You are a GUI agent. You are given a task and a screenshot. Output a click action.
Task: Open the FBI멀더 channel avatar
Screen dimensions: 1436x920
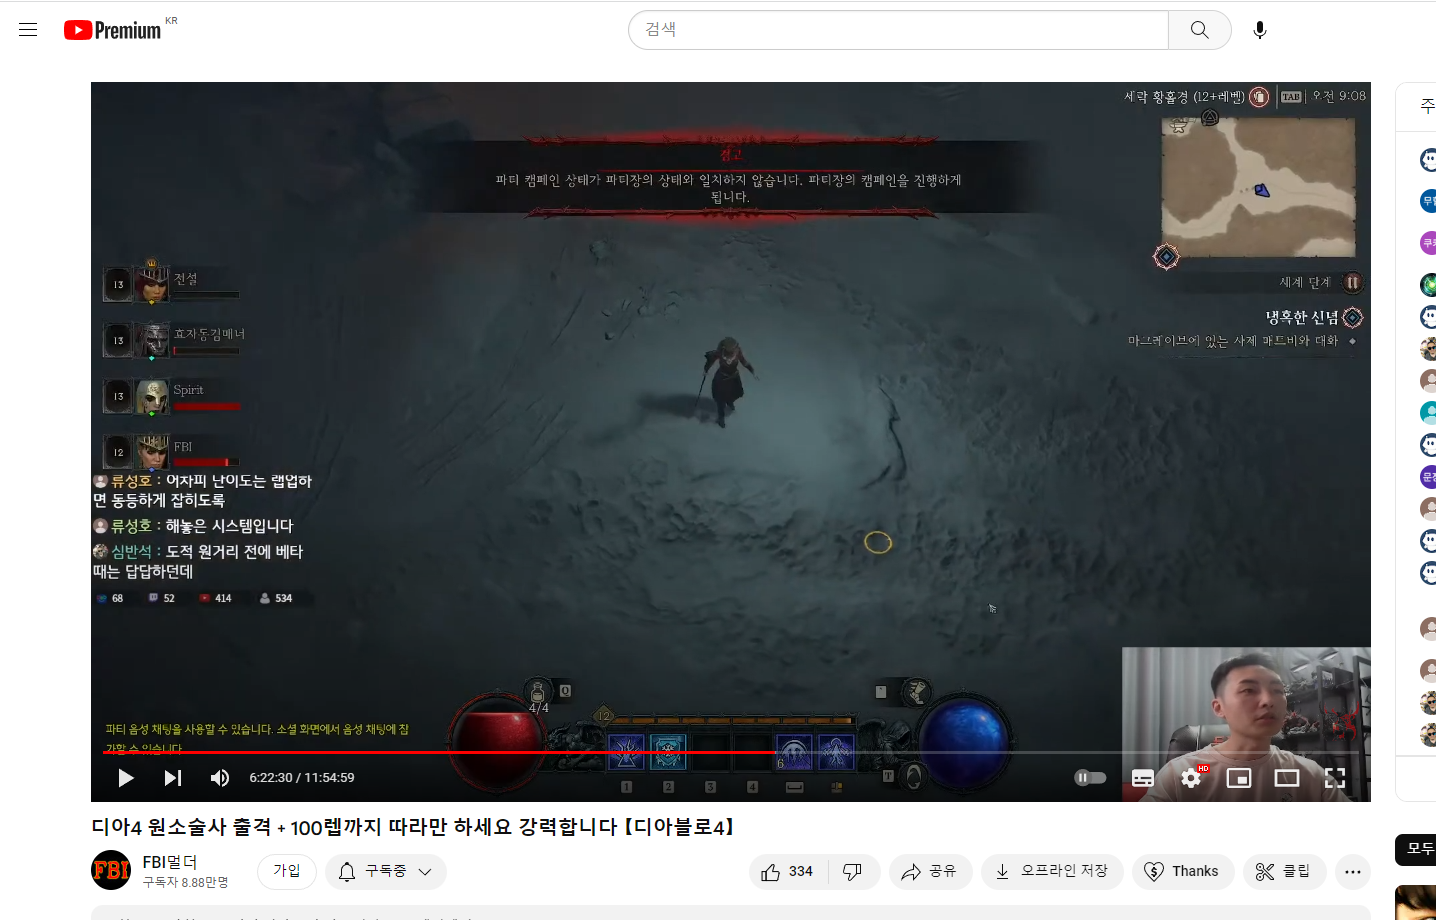click(111, 870)
